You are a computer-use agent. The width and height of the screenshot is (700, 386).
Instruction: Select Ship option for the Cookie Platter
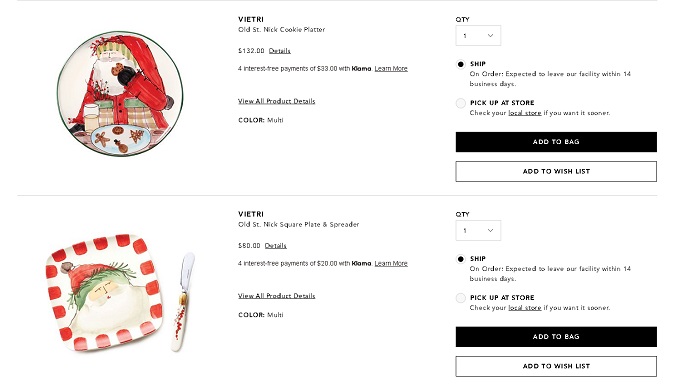pyautogui.click(x=461, y=64)
